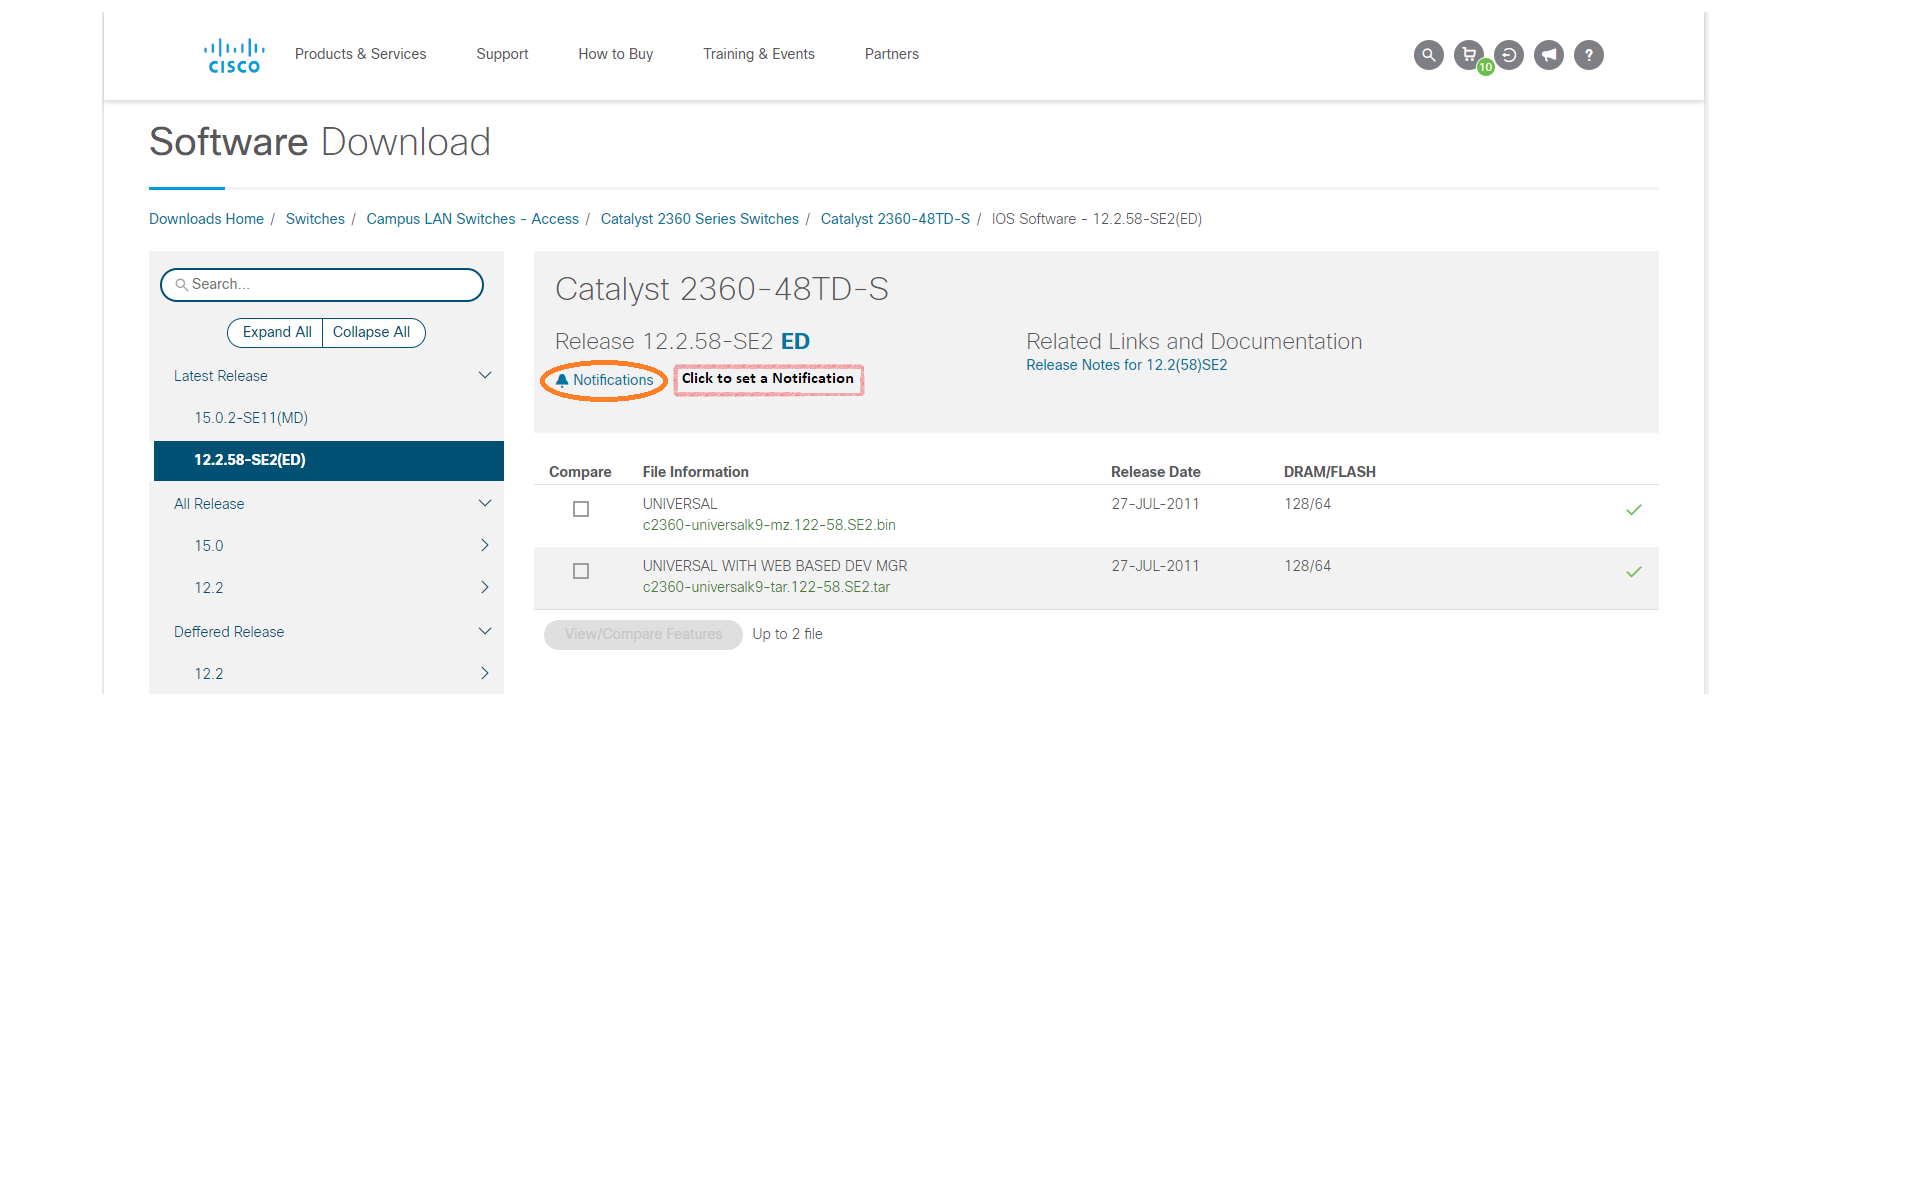Click the Cisco logo
The height and width of the screenshot is (1200, 1920).
[234, 55]
